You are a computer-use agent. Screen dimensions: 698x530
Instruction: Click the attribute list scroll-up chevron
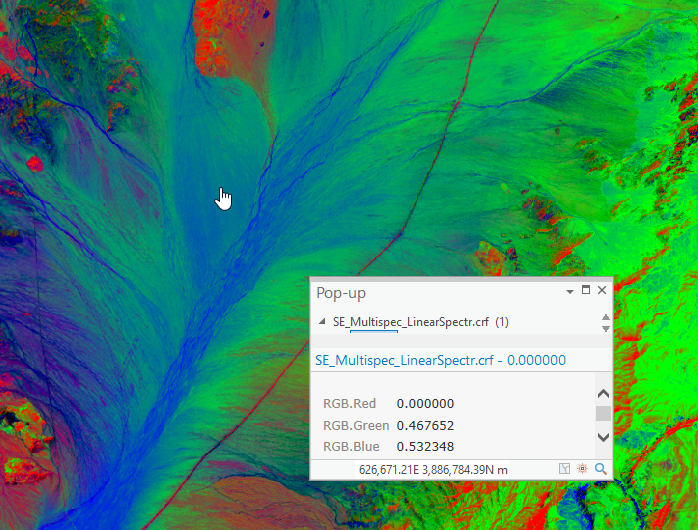pos(603,394)
